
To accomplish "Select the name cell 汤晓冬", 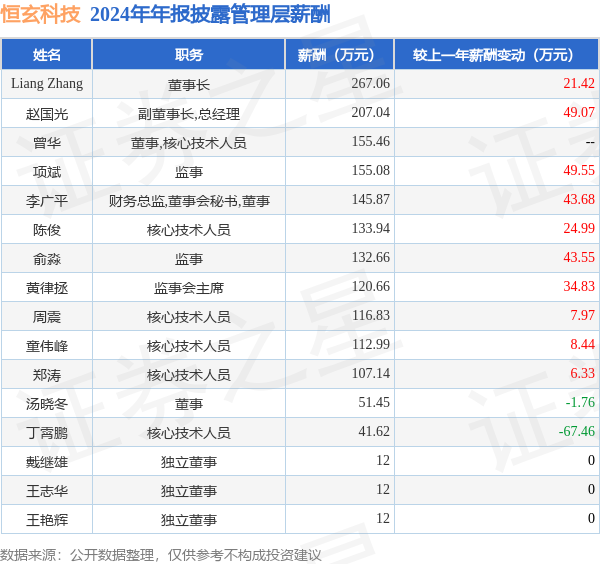I will tap(47, 404).
